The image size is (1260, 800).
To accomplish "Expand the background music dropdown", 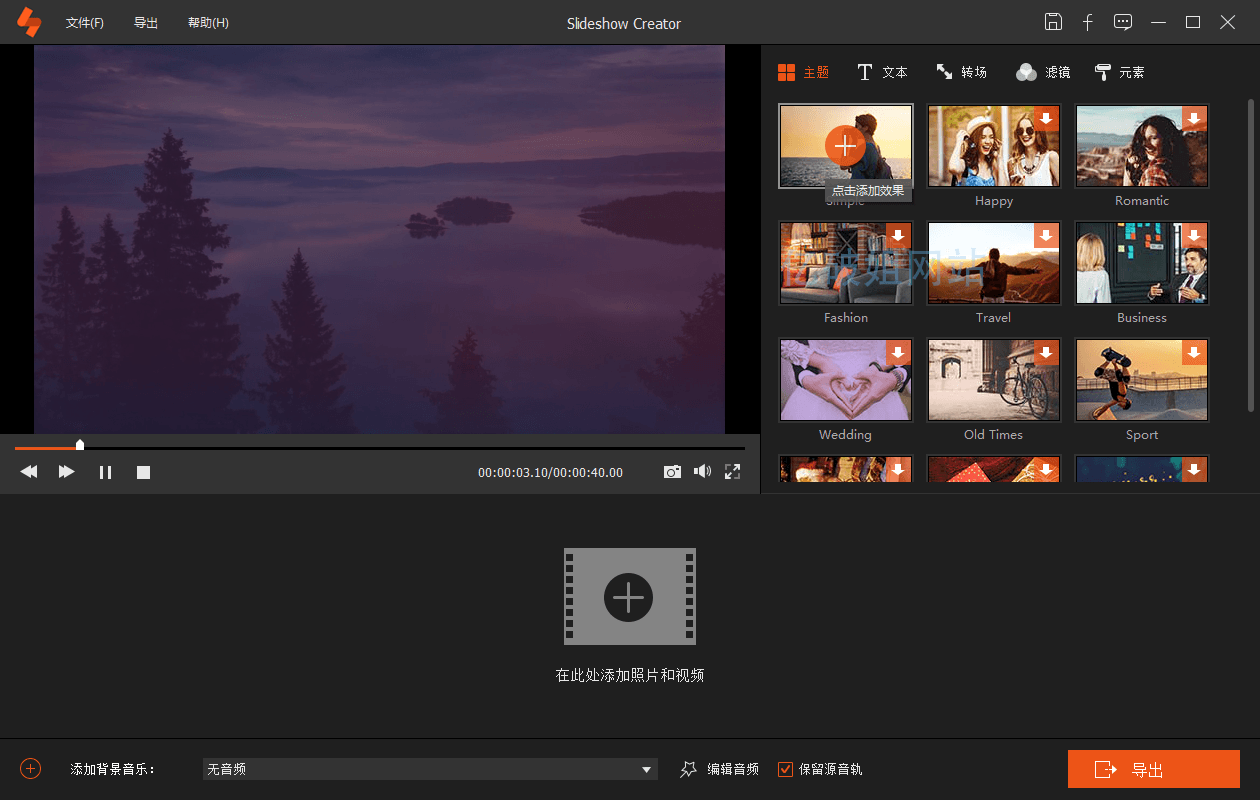I will pyautogui.click(x=646, y=769).
